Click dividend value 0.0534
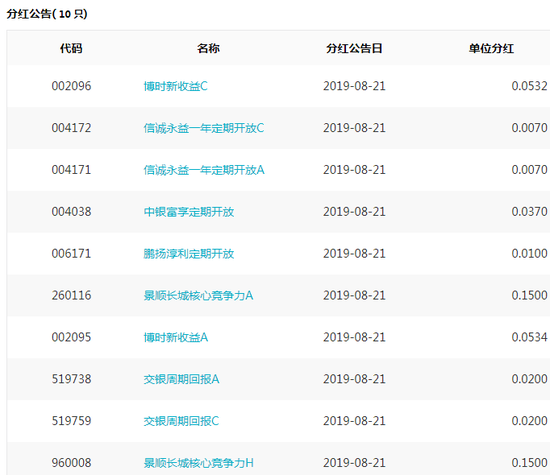This screenshot has width=550, height=475. click(529, 337)
